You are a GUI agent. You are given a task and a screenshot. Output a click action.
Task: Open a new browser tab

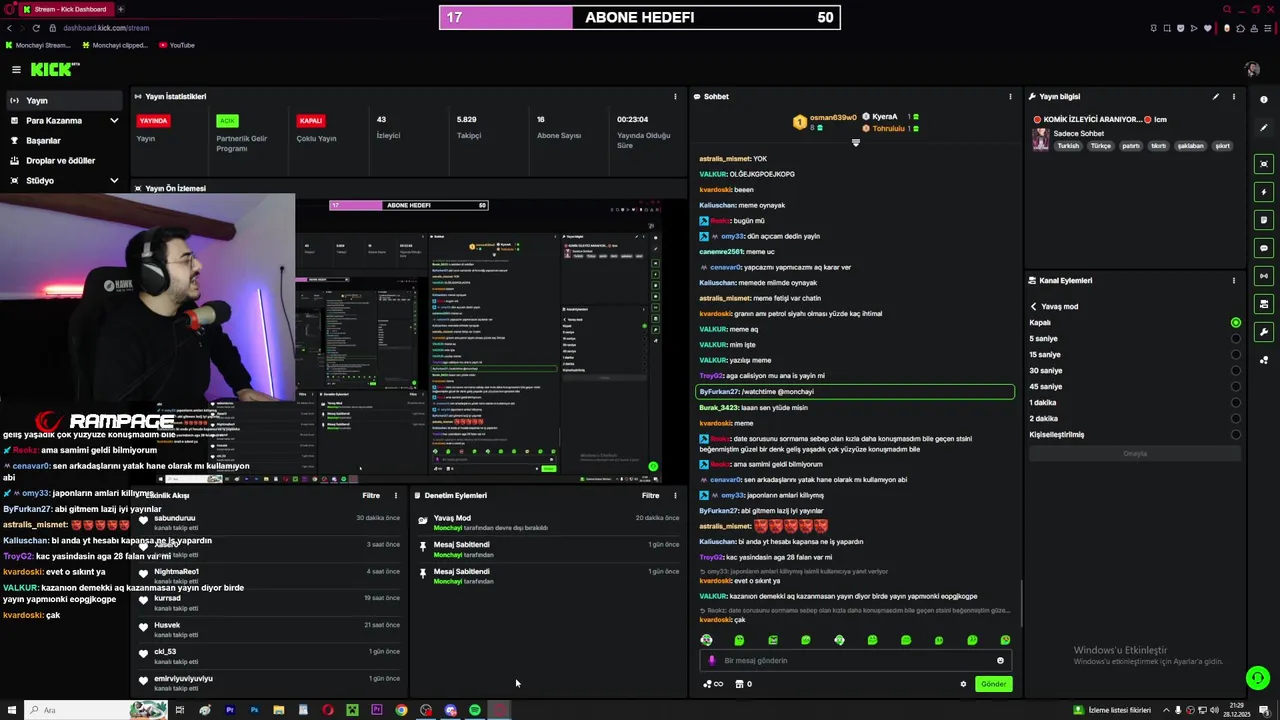point(121,9)
